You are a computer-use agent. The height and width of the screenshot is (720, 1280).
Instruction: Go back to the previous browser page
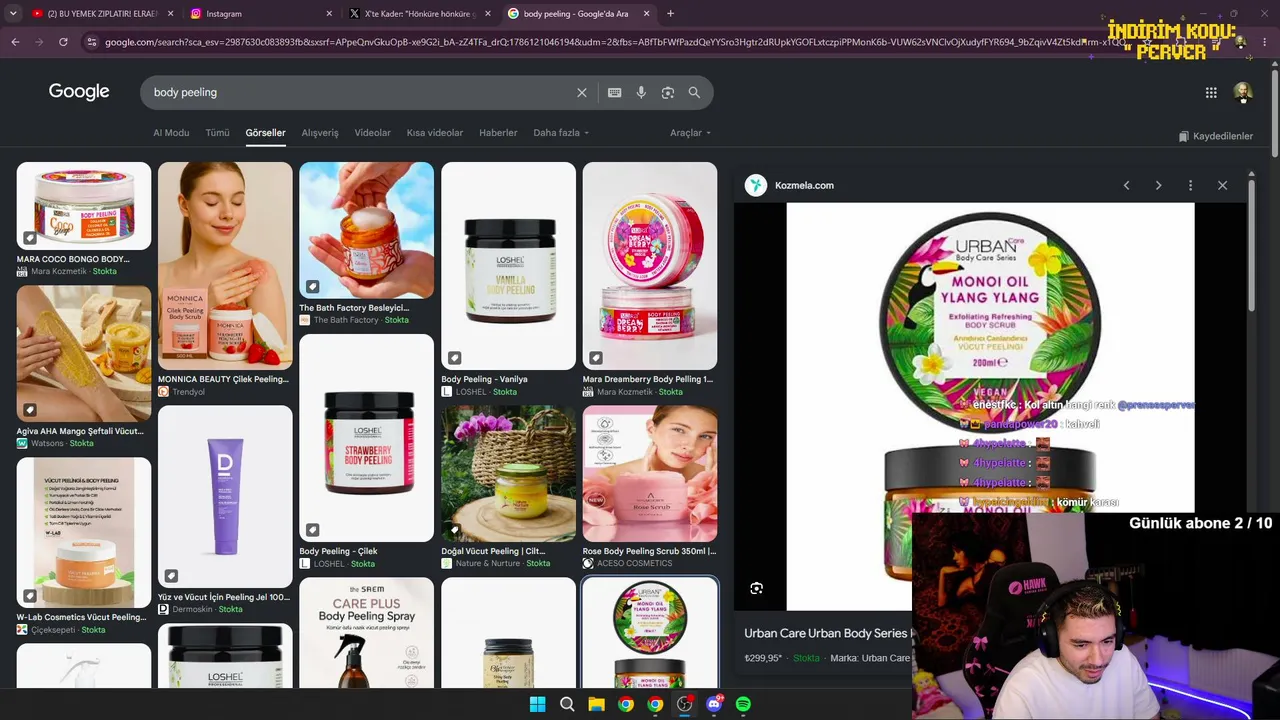pos(15,42)
